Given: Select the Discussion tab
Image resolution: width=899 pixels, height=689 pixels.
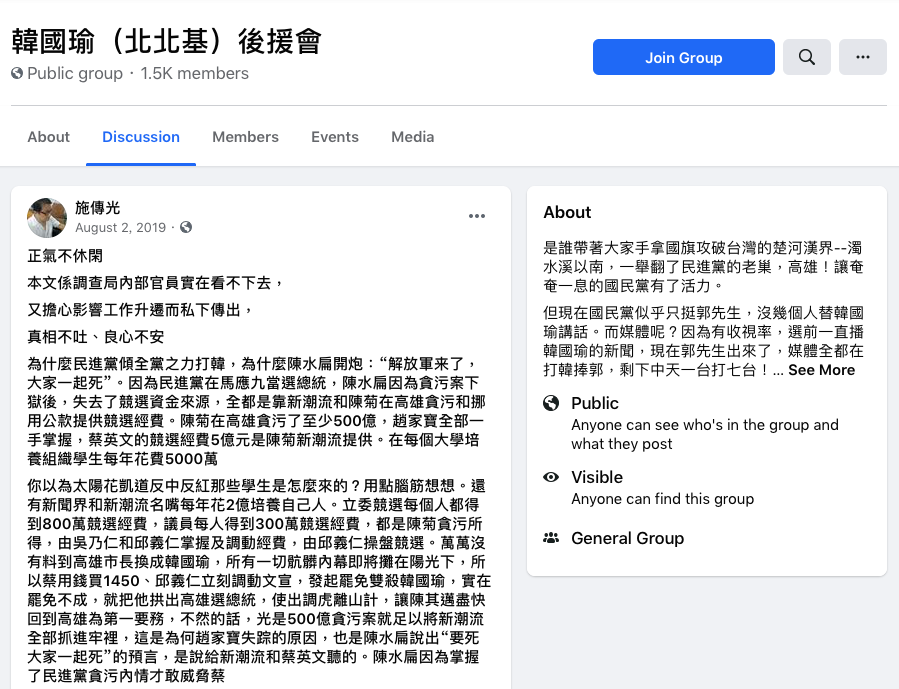Looking at the screenshot, I should pyautogui.click(x=141, y=137).
